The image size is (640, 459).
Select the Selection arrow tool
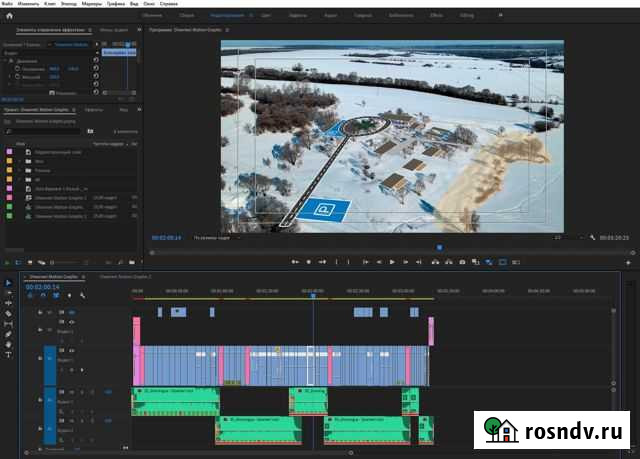pos(8,283)
